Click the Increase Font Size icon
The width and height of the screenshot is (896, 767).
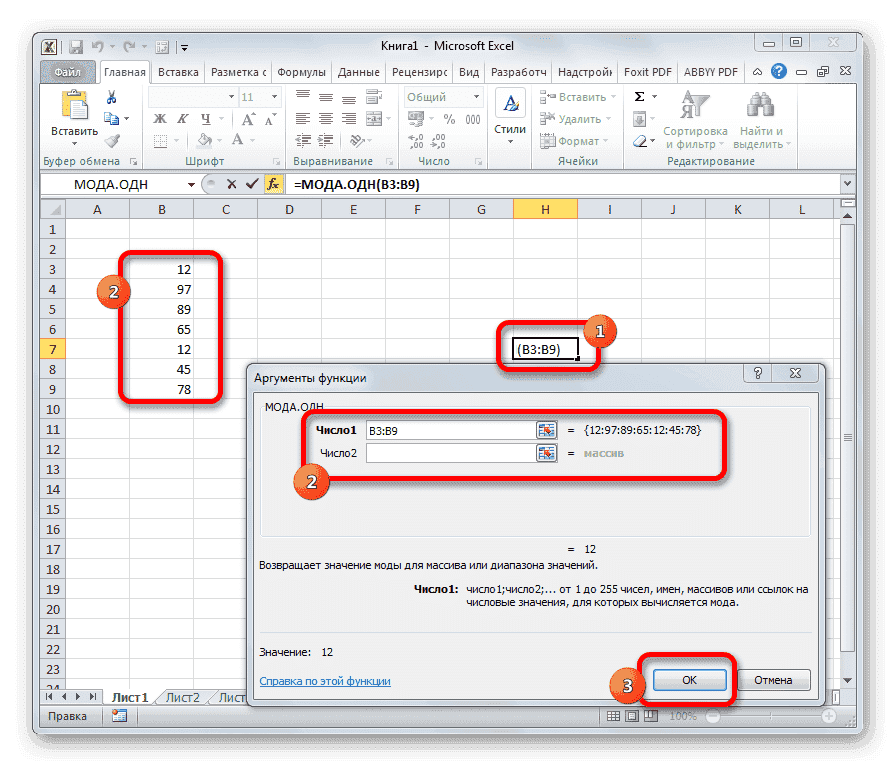[x=249, y=117]
